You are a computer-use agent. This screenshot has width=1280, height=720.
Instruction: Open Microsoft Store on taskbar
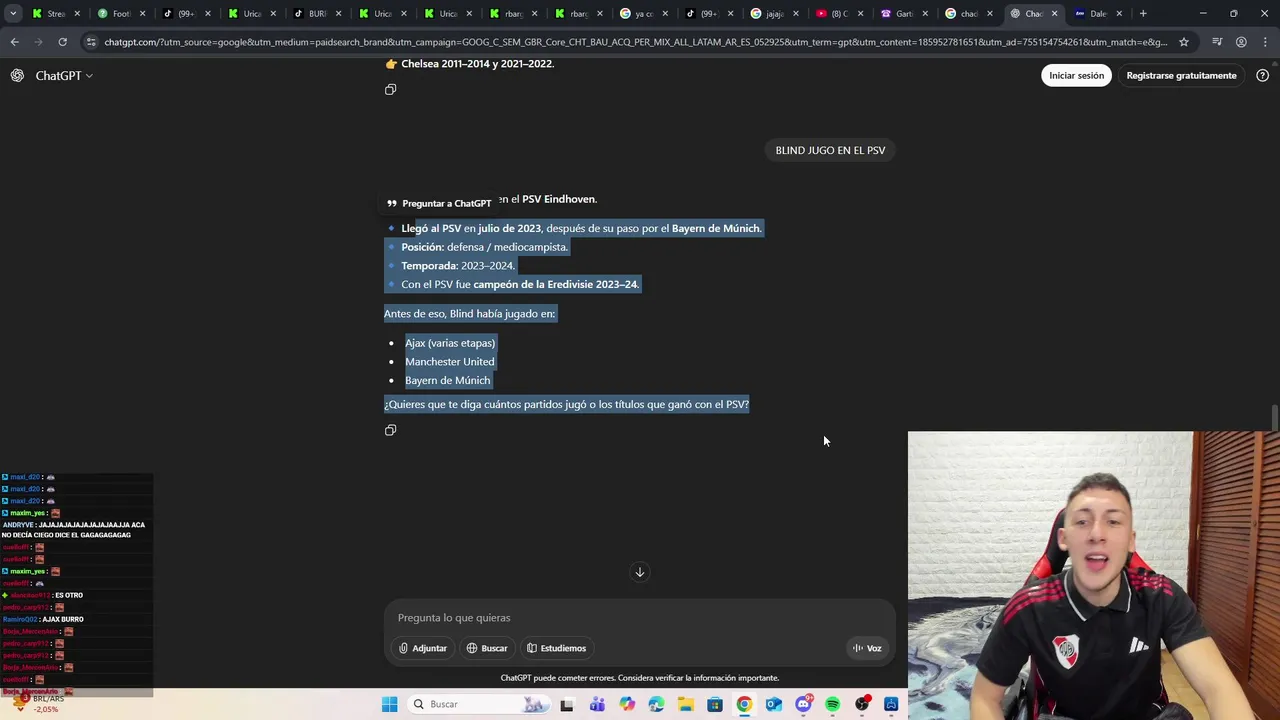click(x=715, y=704)
